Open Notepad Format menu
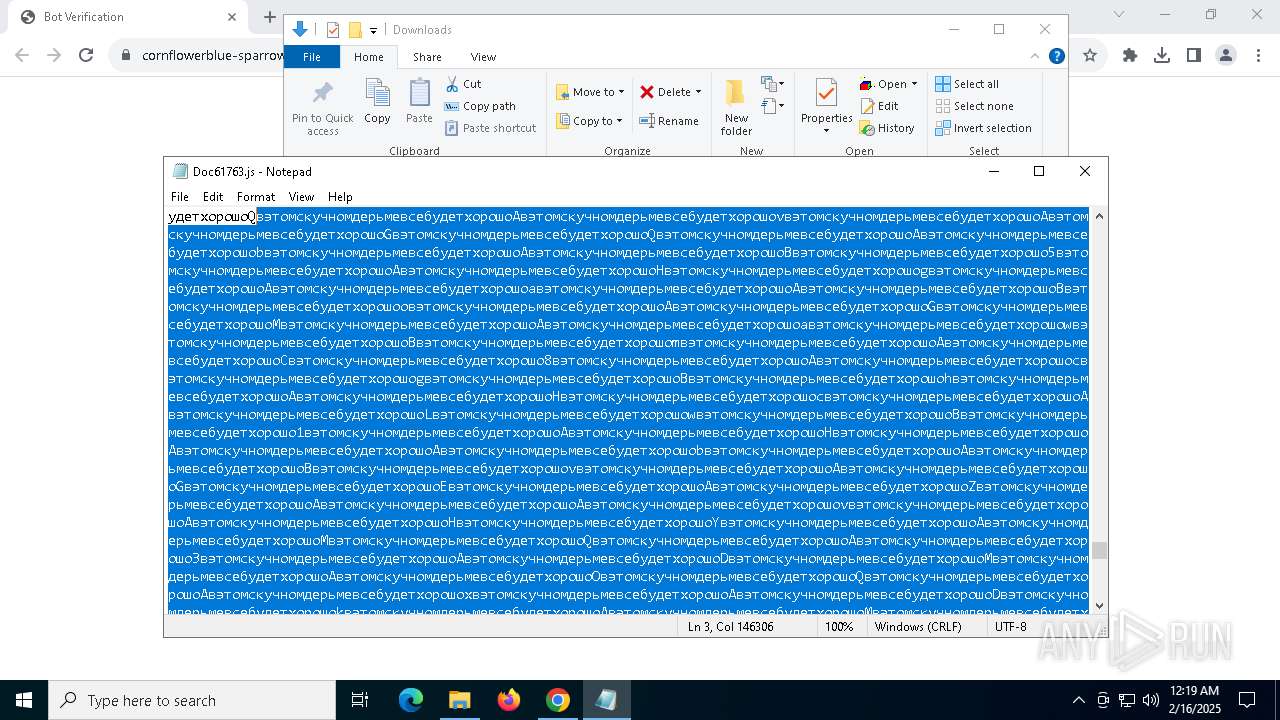 pyautogui.click(x=256, y=197)
